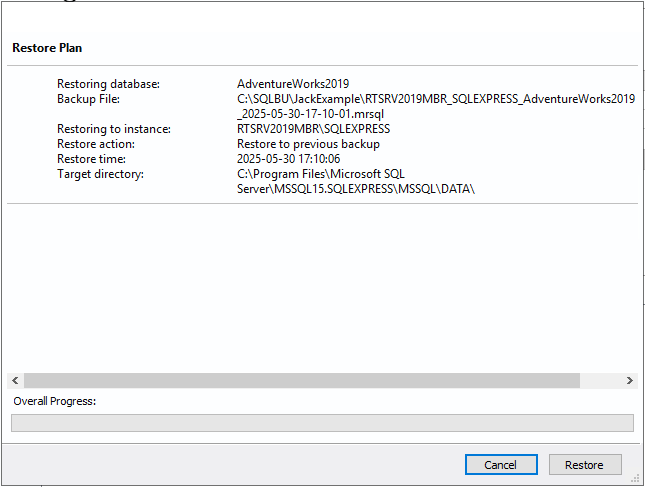Click the 'Overall Progress:' label
The width and height of the screenshot is (645, 487).
pyautogui.click(x=55, y=401)
